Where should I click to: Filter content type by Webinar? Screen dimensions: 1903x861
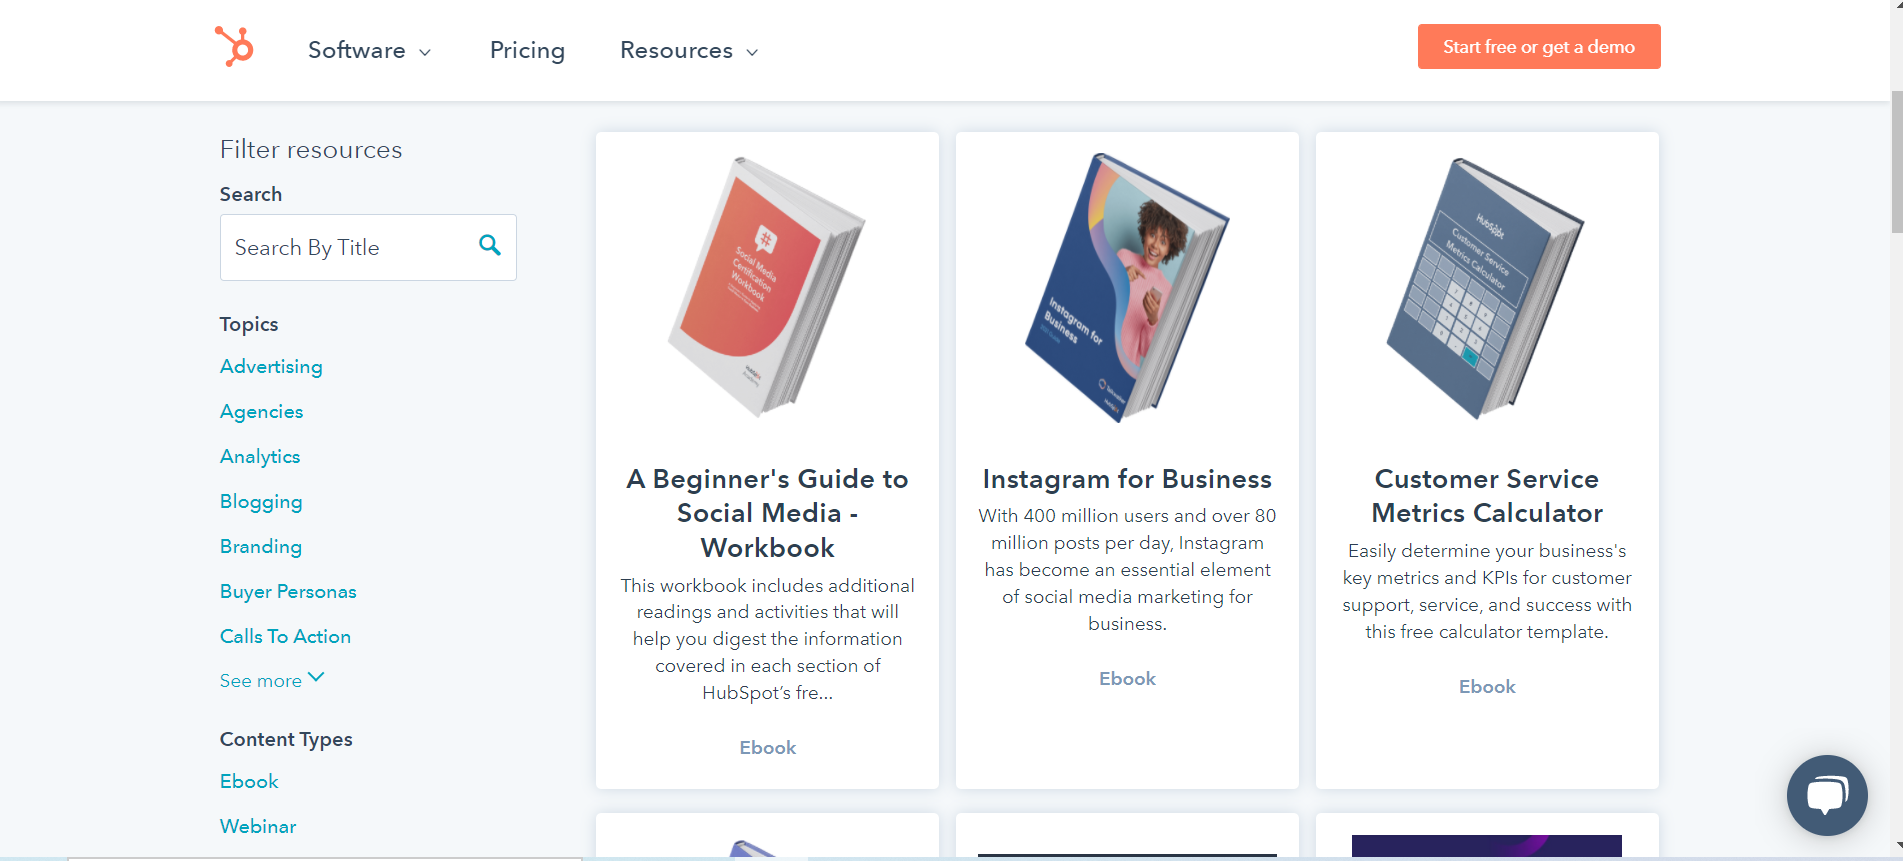point(258,826)
